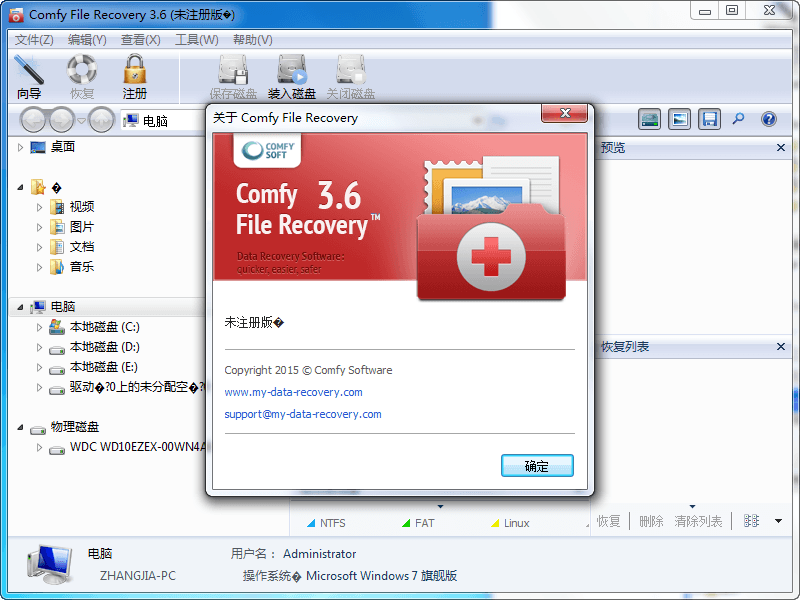Select 物理磁盘 tree node
This screenshot has width=800, height=600.
pyautogui.click(x=74, y=427)
